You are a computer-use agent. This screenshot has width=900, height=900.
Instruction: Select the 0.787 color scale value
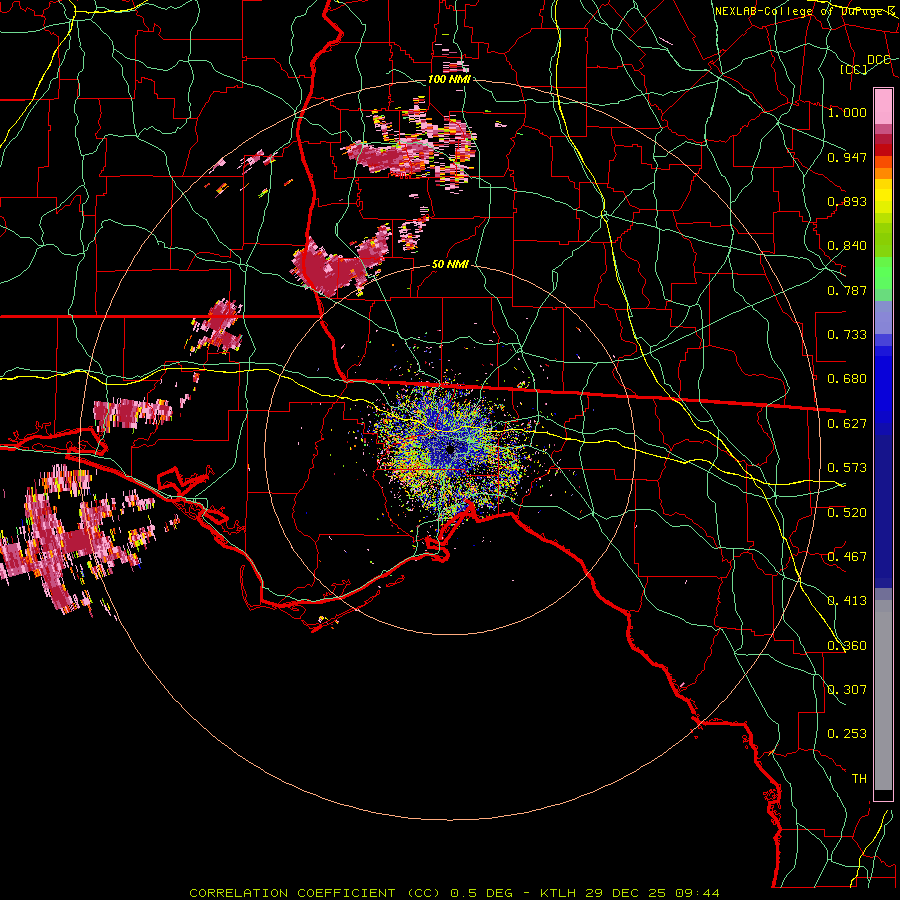(x=847, y=290)
